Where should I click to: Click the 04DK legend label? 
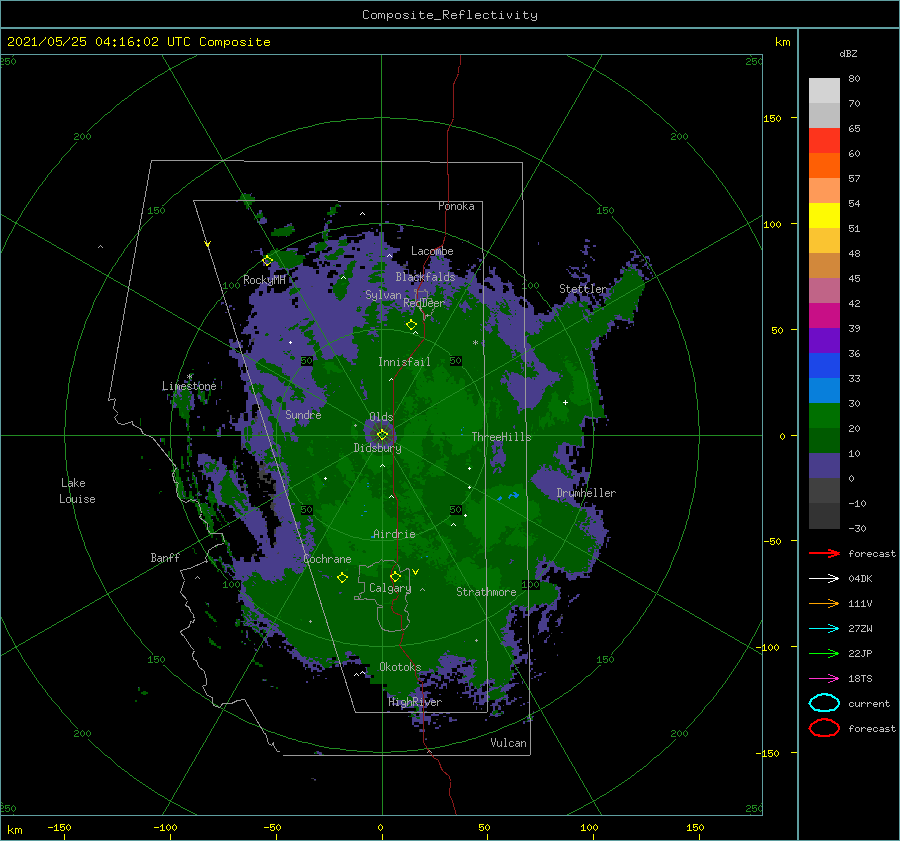coord(860,578)
